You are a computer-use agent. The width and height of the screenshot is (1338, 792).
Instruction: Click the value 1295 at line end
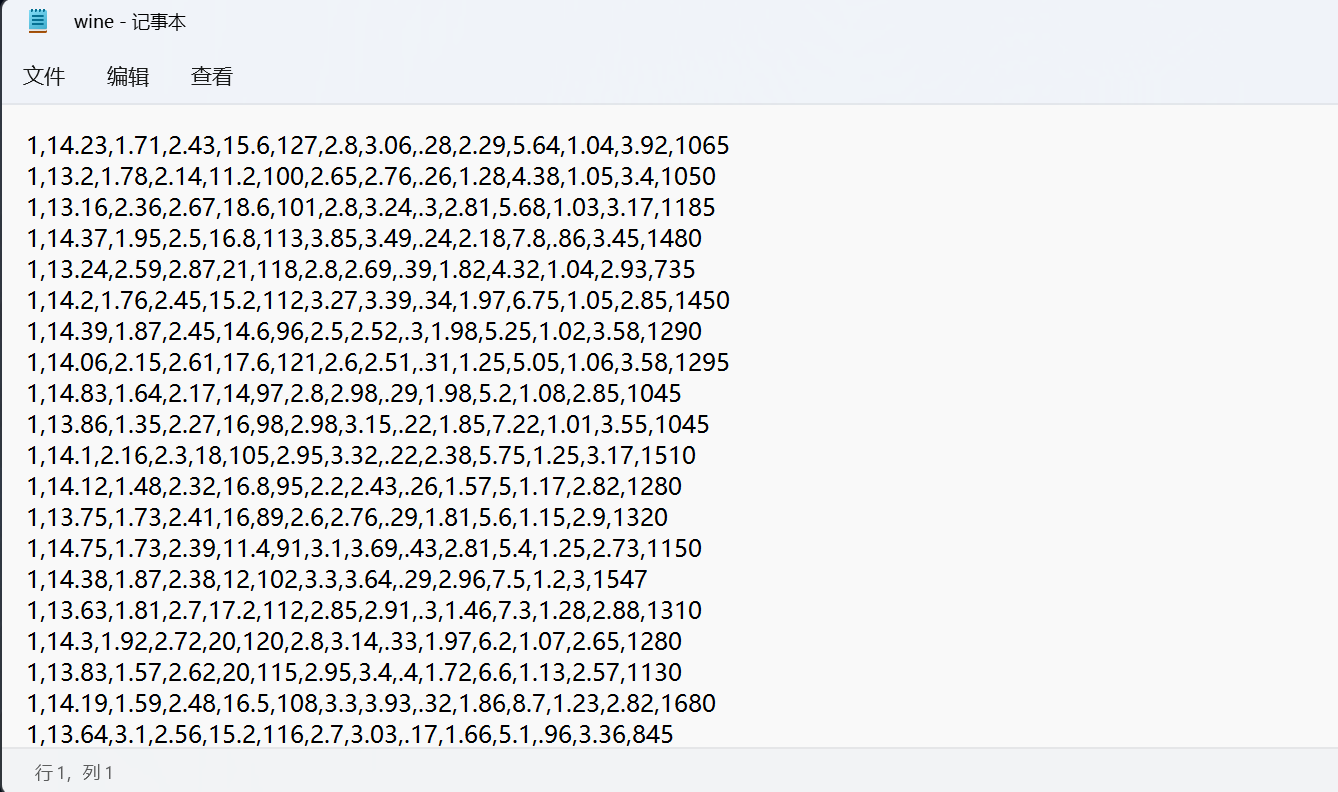[x=702, y=363]
